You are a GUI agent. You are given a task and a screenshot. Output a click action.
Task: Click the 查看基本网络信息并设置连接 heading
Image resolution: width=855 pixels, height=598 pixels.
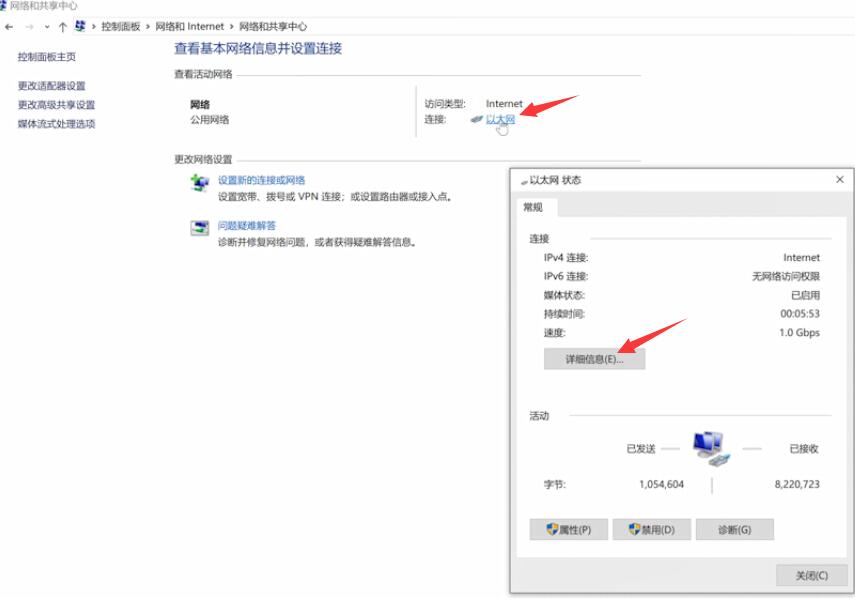coord(258,49)
